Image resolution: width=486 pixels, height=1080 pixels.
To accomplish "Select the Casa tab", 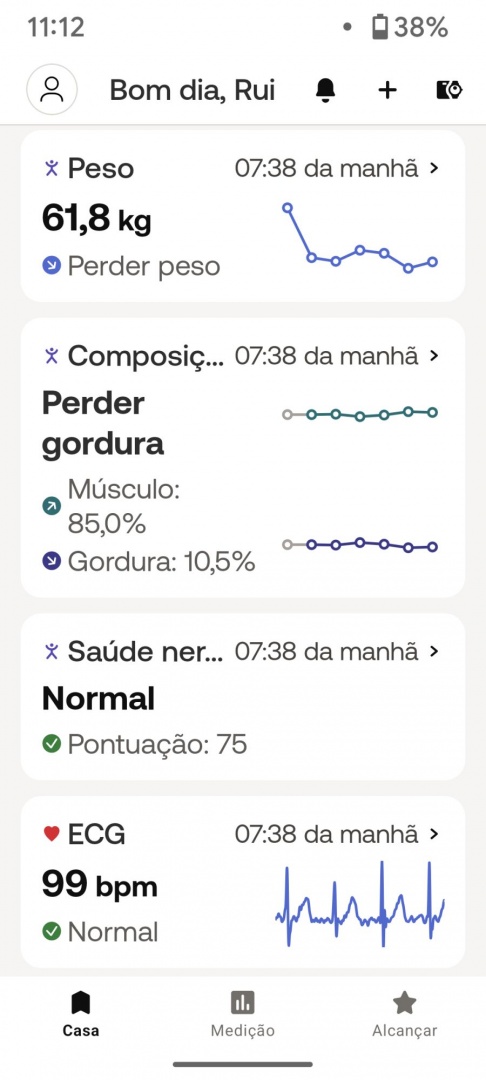I will click(x=81, y=1014).
